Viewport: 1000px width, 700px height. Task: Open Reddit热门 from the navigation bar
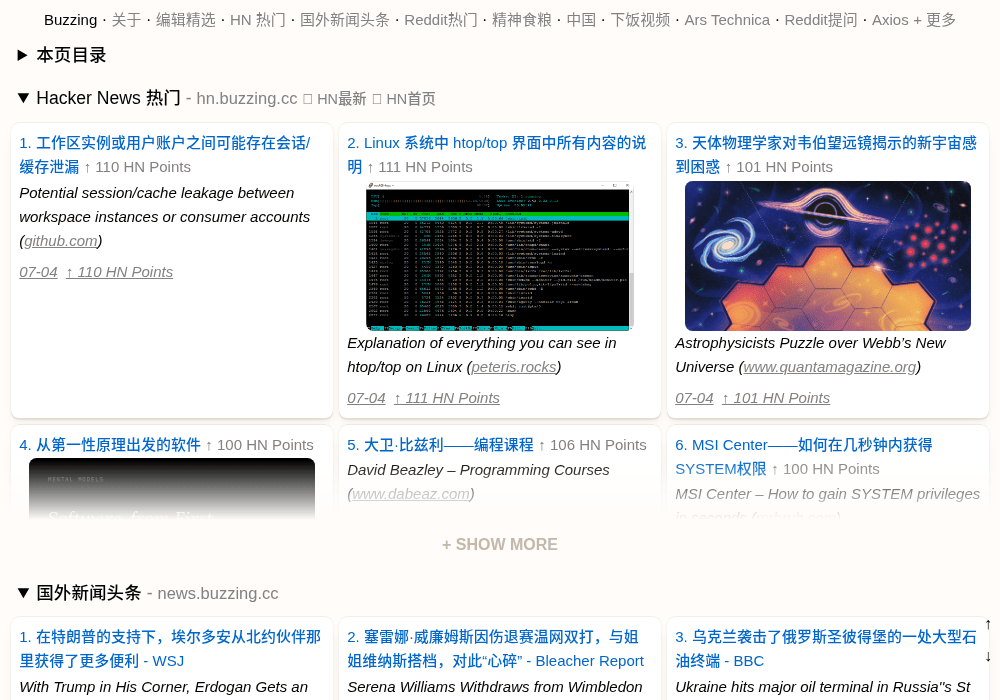tap(441, 20)
